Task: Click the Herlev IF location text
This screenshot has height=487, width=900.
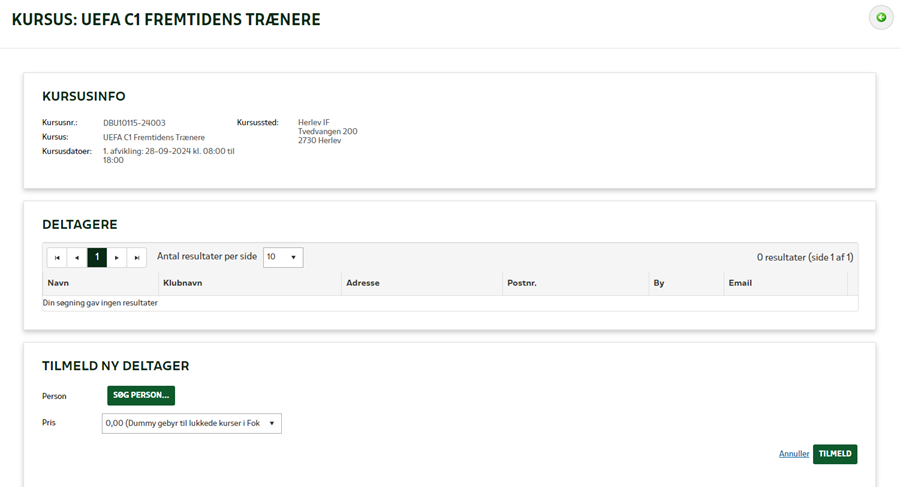Action: coord(313,122)
